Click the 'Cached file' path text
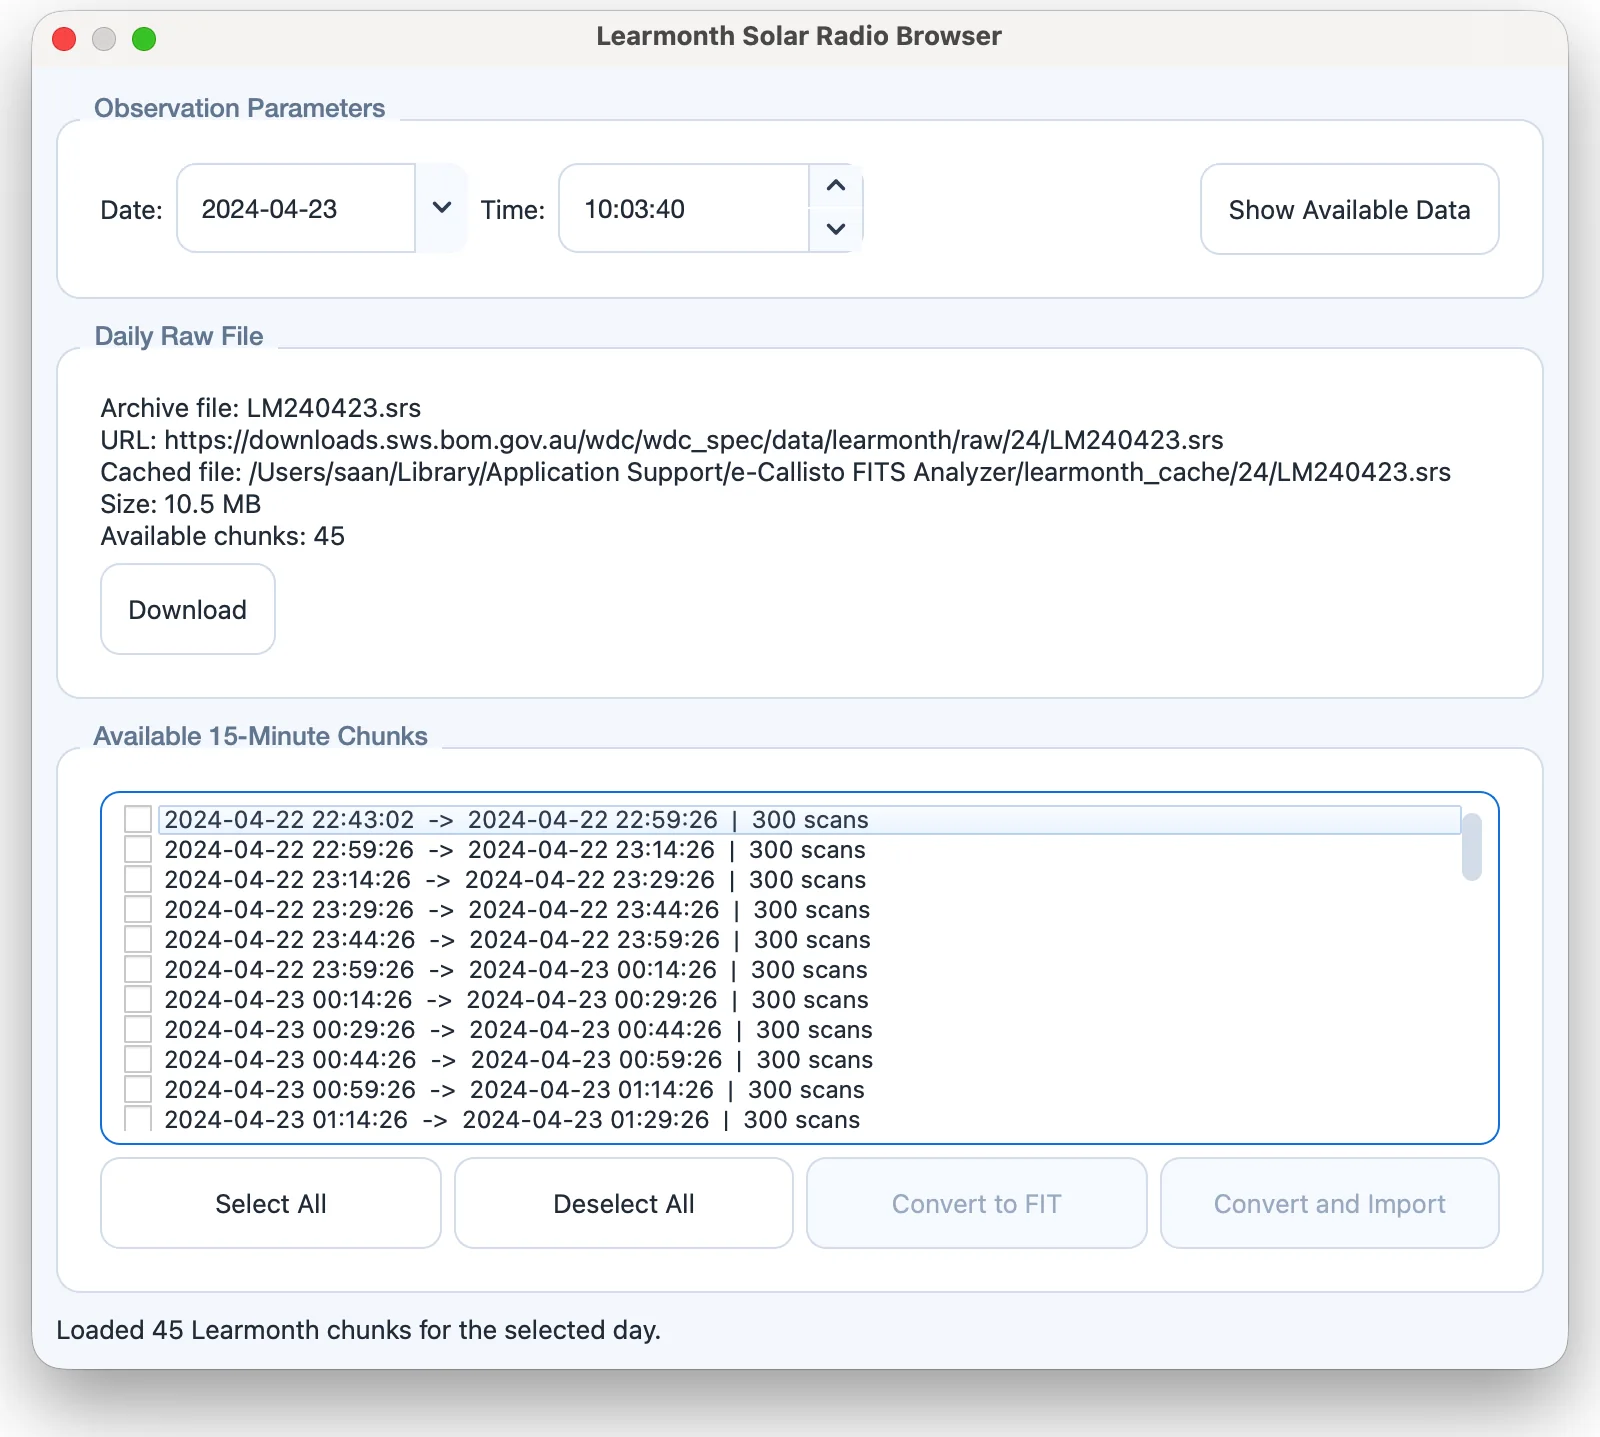The width and height of the screenshot is (1600, 1437). pyautogui.click(x=776, y=472)
